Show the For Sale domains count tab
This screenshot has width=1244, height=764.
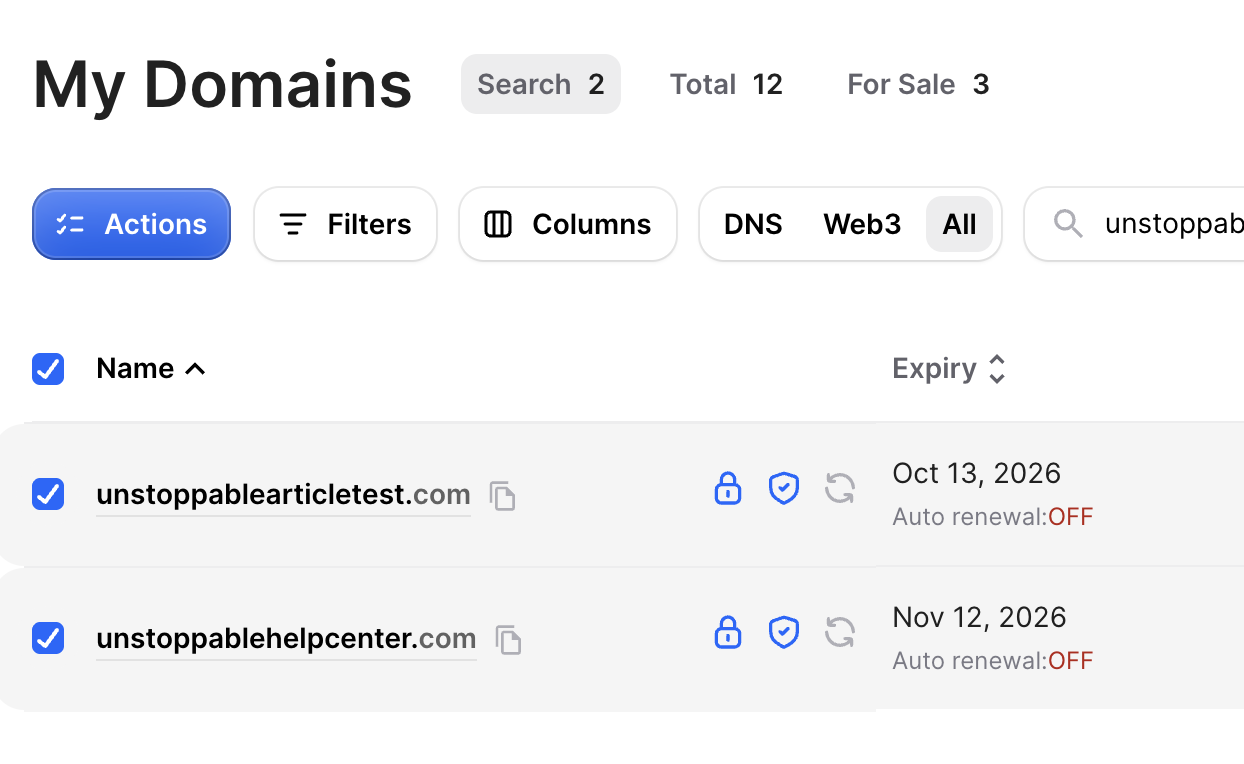click(918, 84)
